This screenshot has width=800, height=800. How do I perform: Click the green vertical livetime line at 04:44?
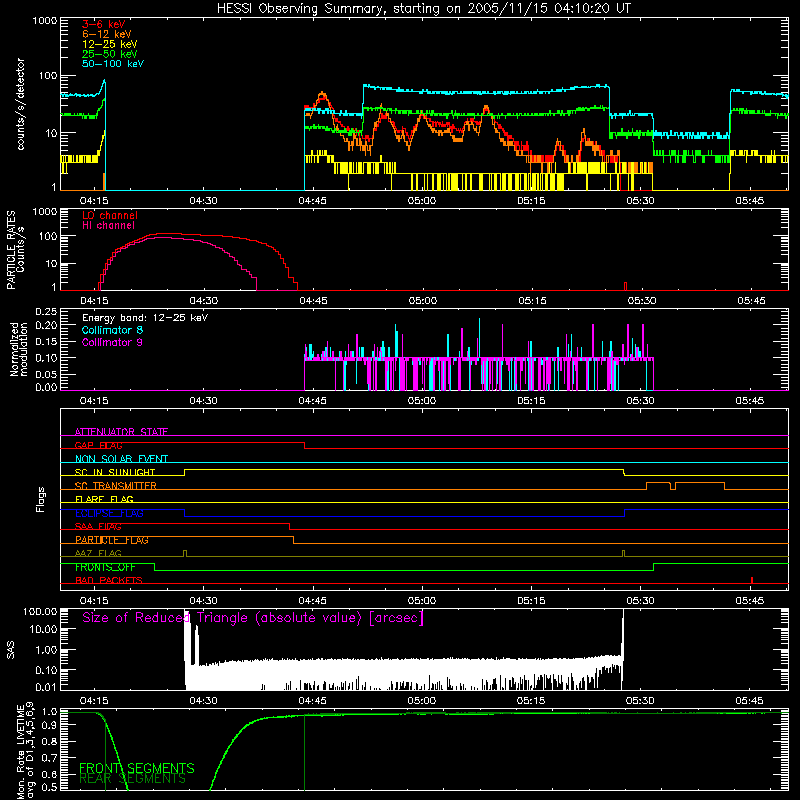(305, 753)
